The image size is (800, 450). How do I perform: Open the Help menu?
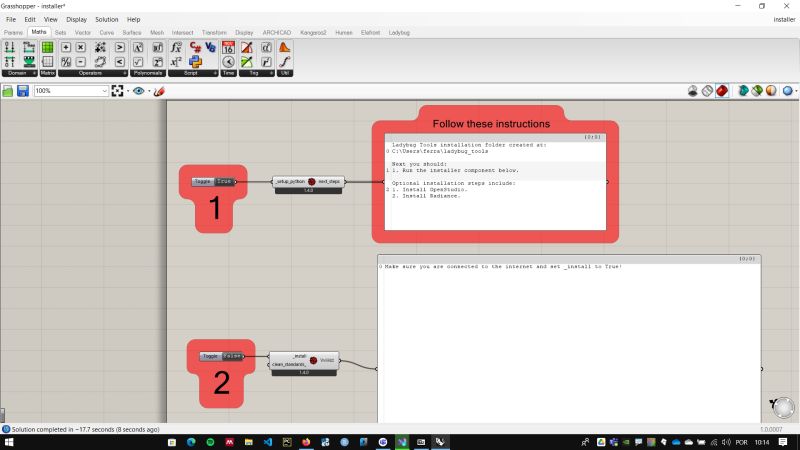coord(133,19)
